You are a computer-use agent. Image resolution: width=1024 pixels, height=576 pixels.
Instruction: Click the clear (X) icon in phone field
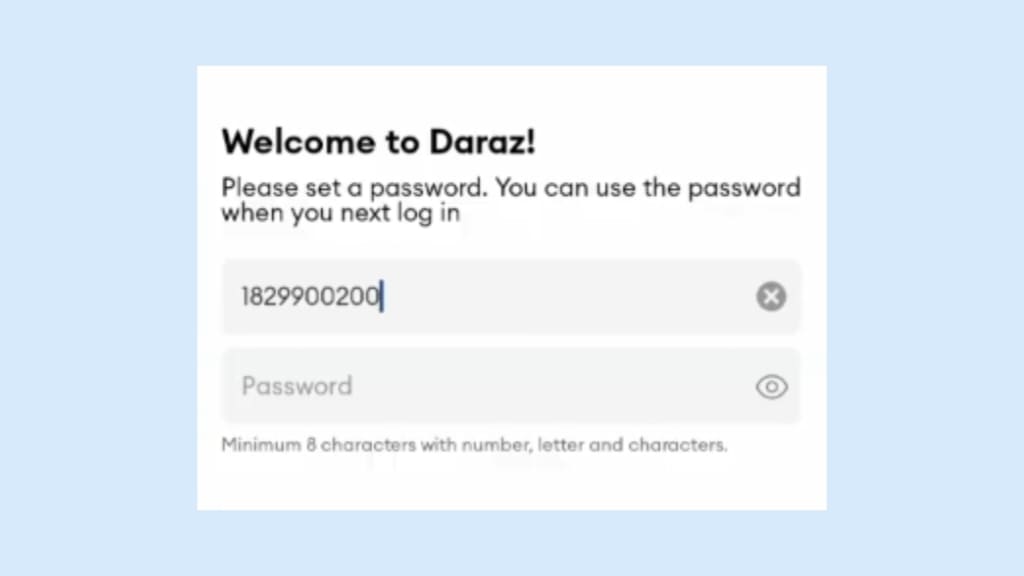[x=771, y=296]
